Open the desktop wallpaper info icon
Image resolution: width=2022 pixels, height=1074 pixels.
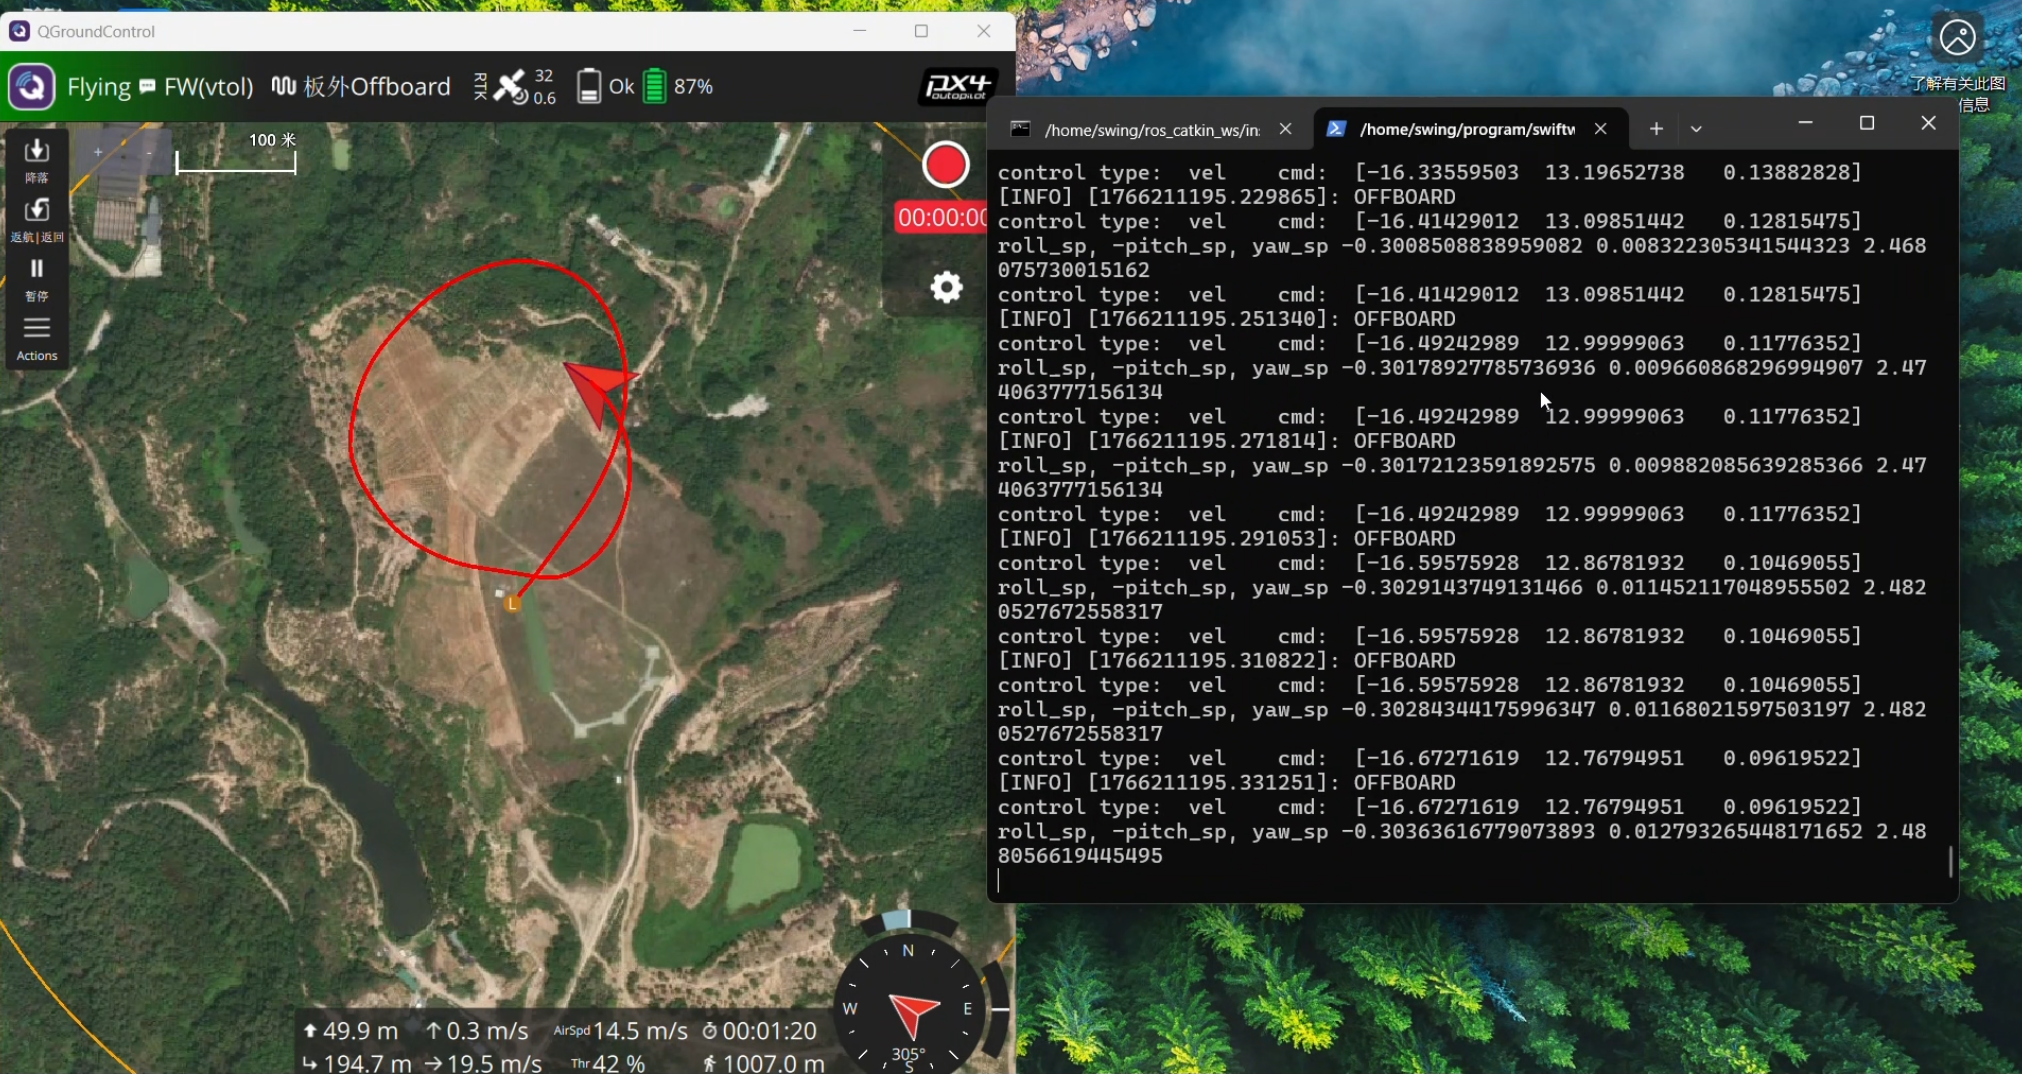click(1957, 38)
